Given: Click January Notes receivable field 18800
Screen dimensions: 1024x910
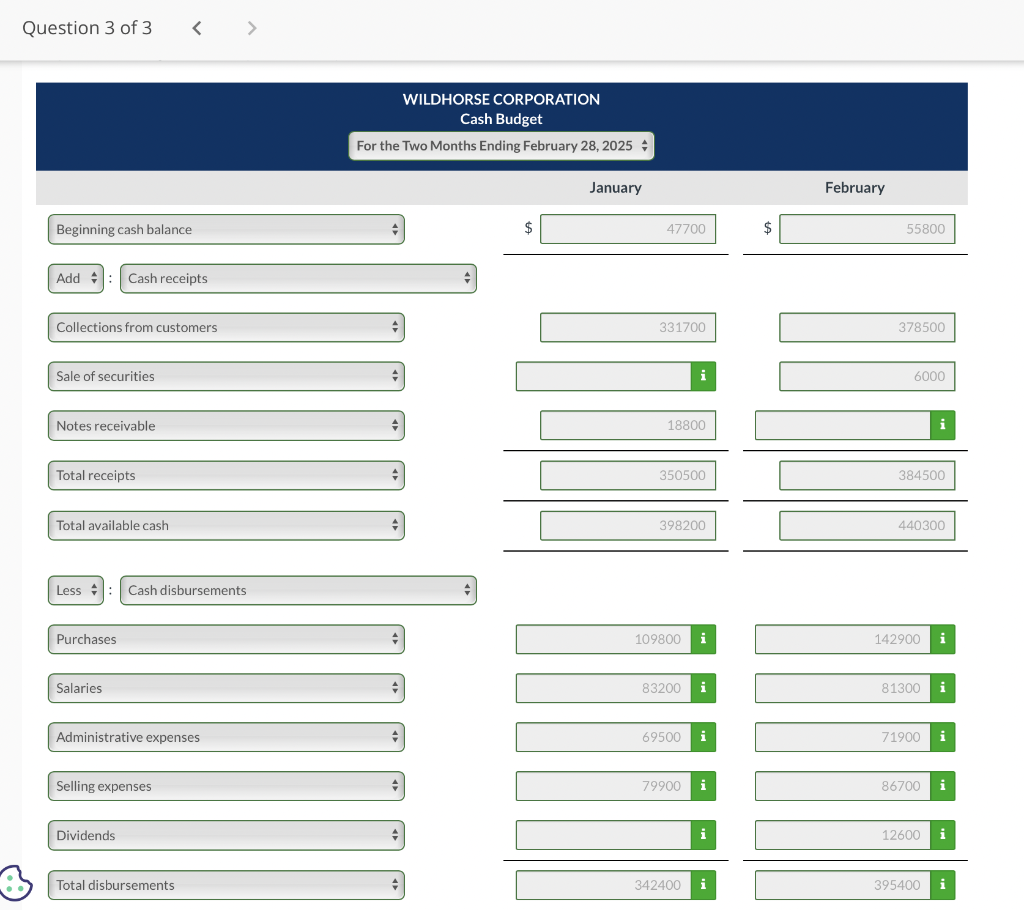Looking at the screenshot, I should click(x=628, y=425).
